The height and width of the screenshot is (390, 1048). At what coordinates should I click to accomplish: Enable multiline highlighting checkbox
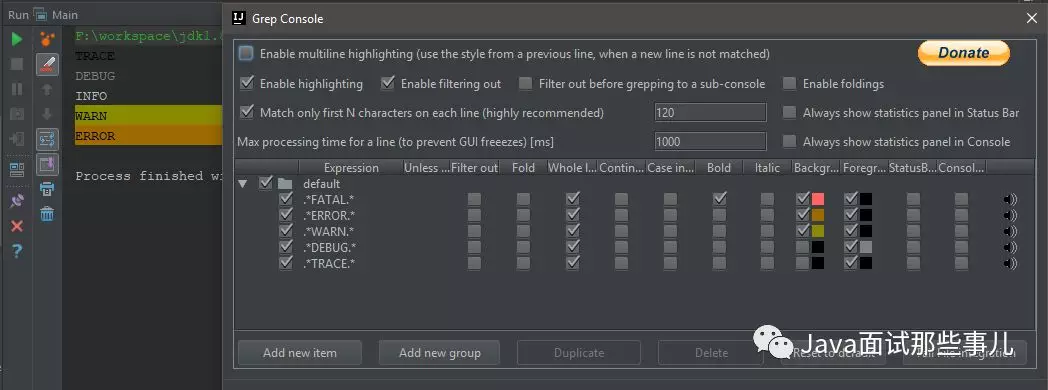(x=247, y=53)
